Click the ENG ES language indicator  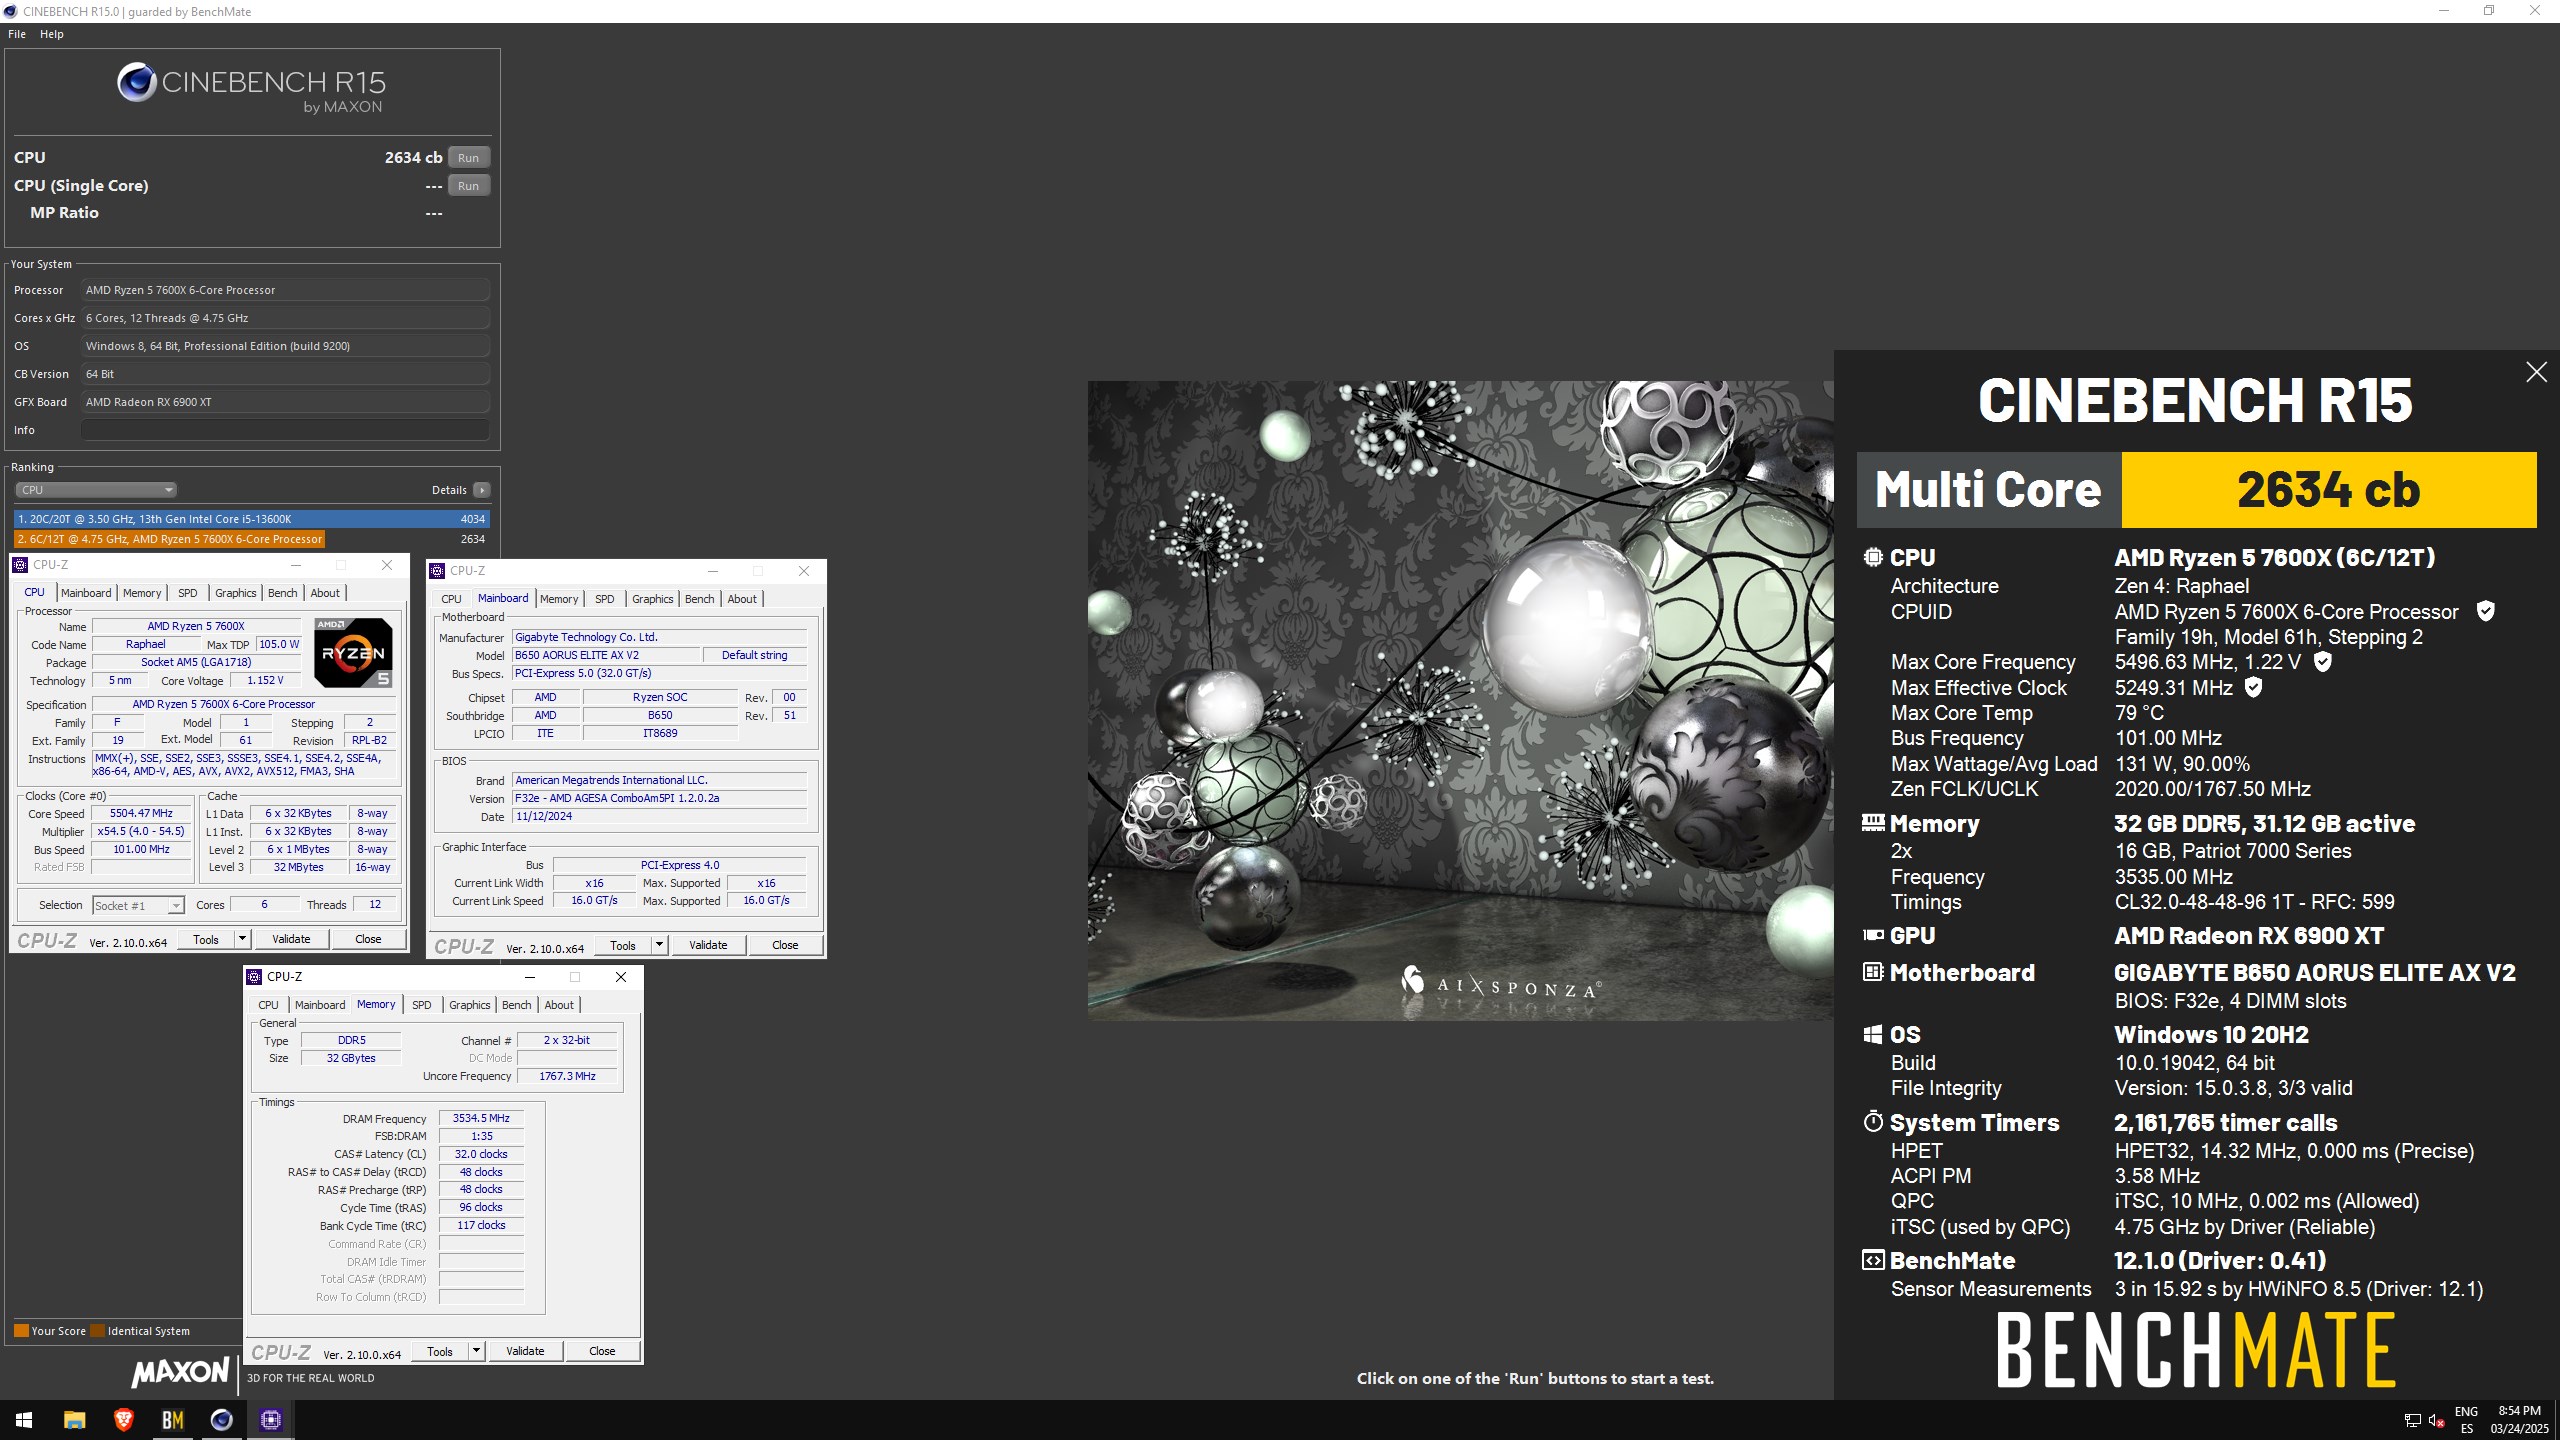[x=2466, y=1420]
